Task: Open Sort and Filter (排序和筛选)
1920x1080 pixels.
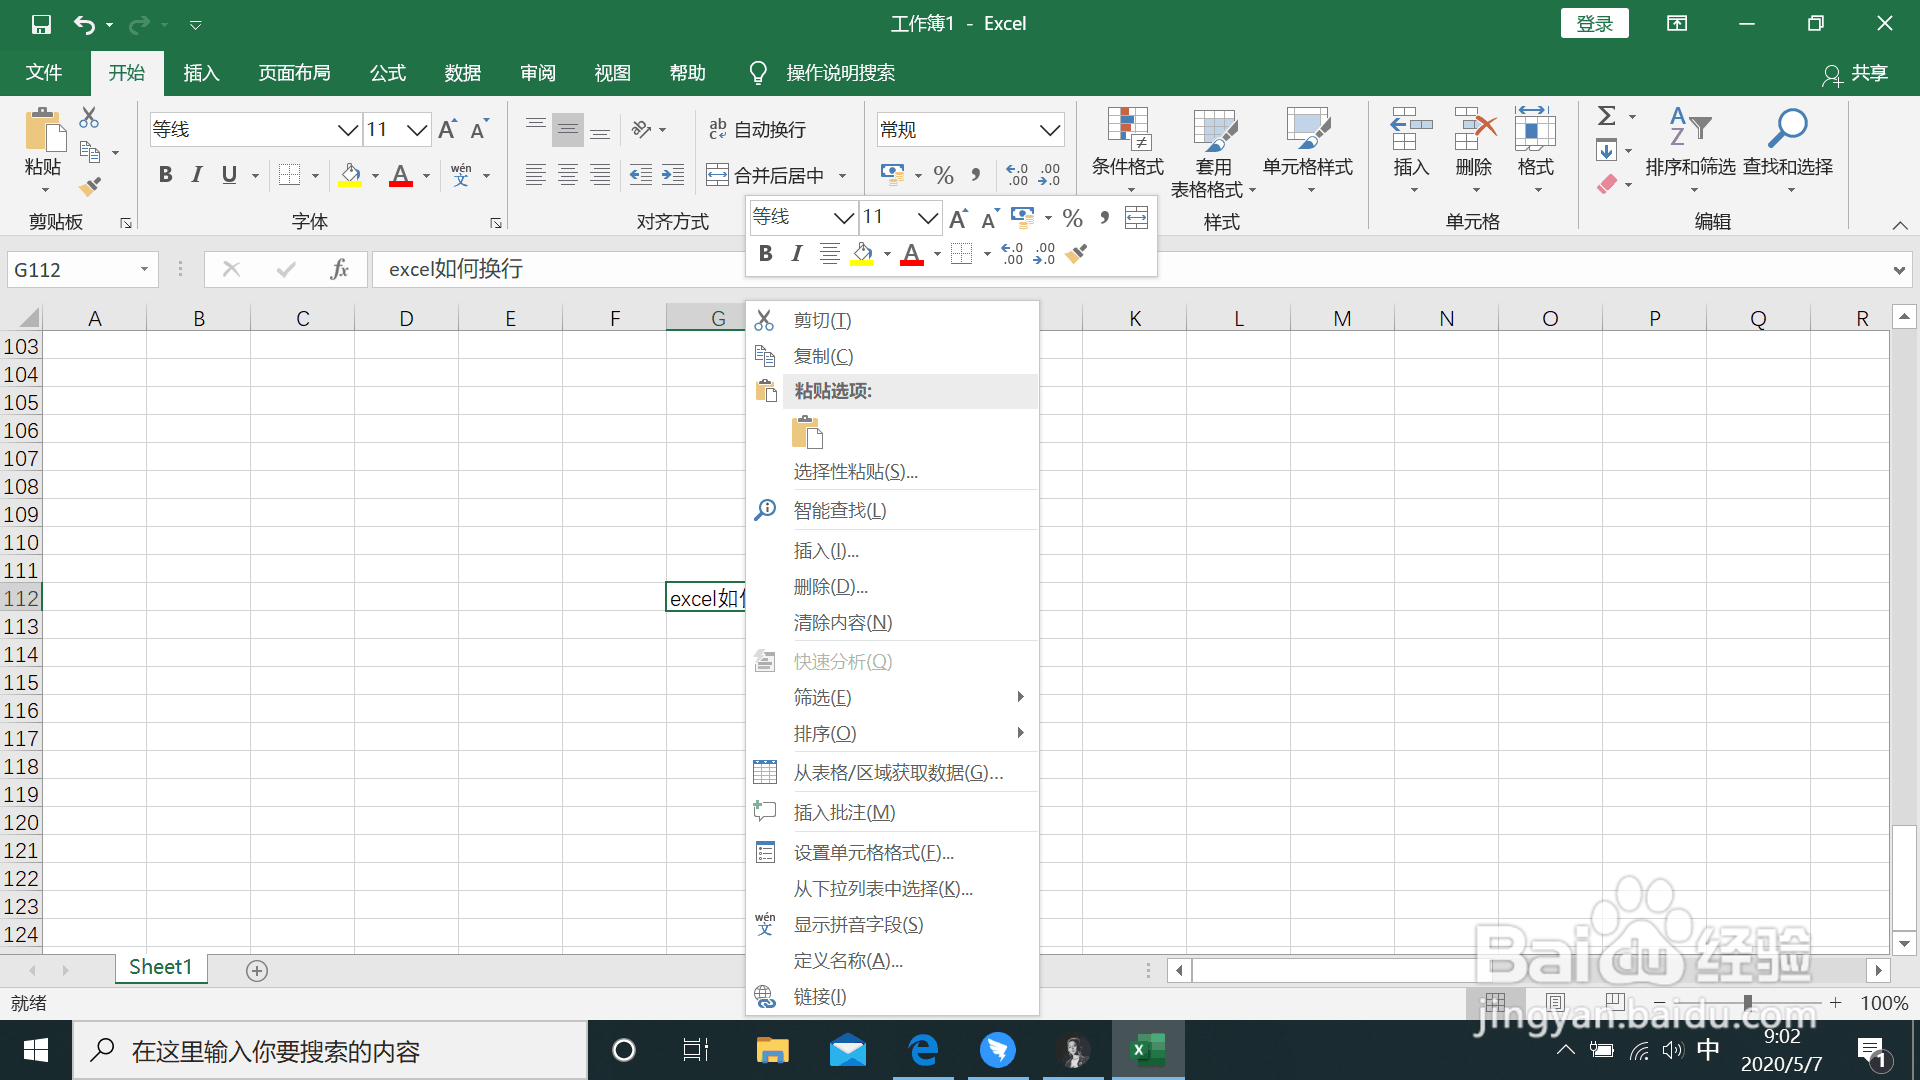Action: point(1690,150)
